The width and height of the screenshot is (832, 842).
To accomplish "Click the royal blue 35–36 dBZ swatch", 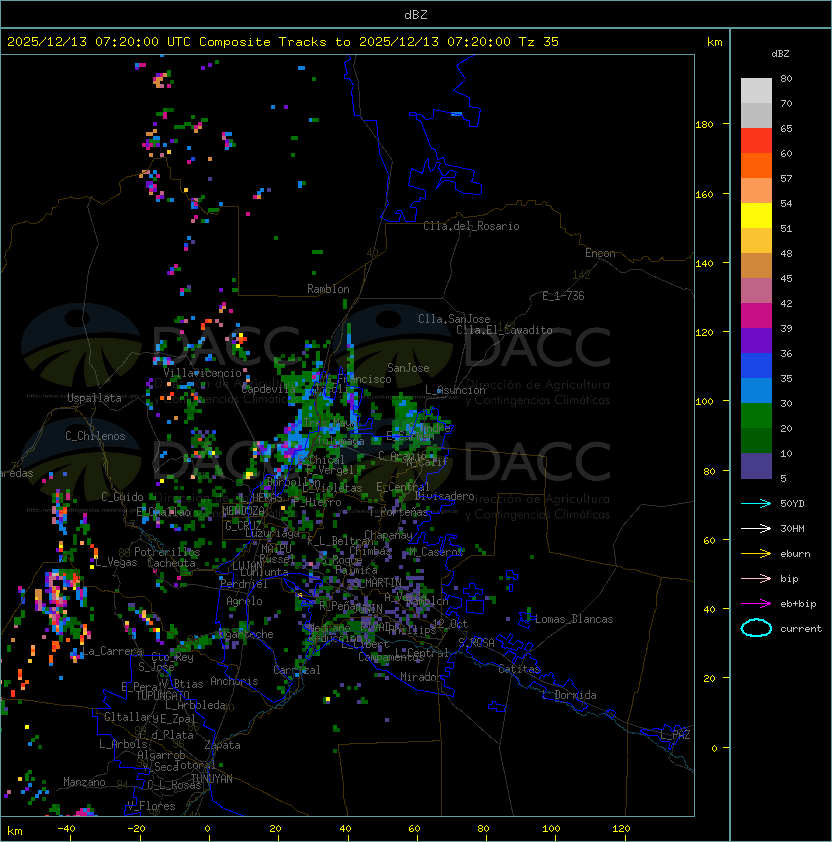I will (x=756, y=366).
